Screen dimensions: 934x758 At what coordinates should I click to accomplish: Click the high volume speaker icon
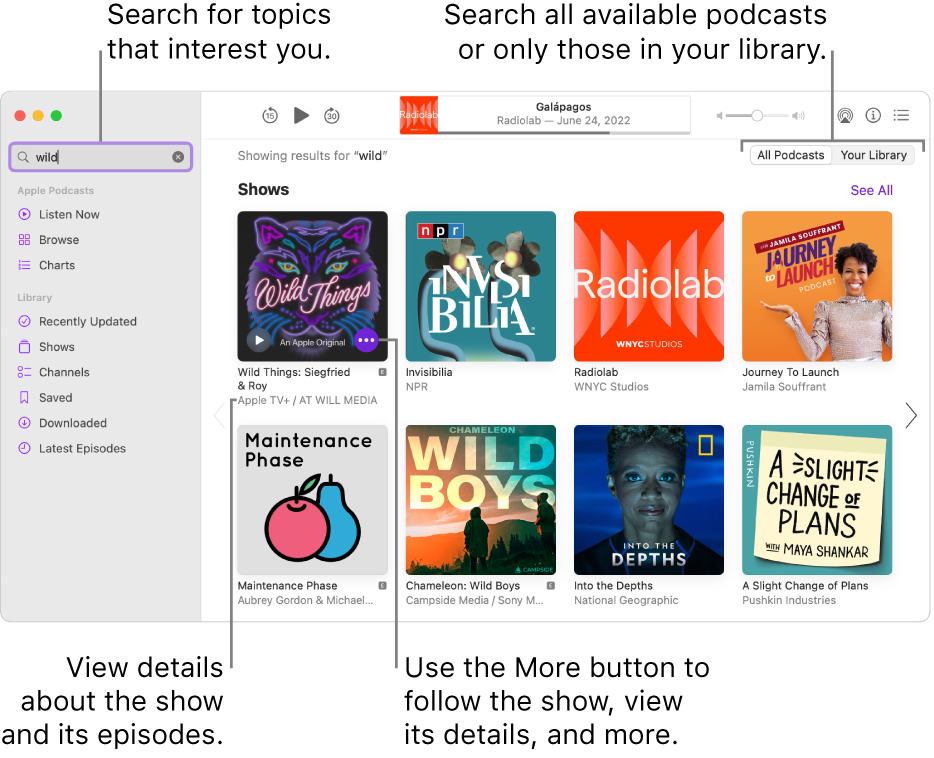798,116
